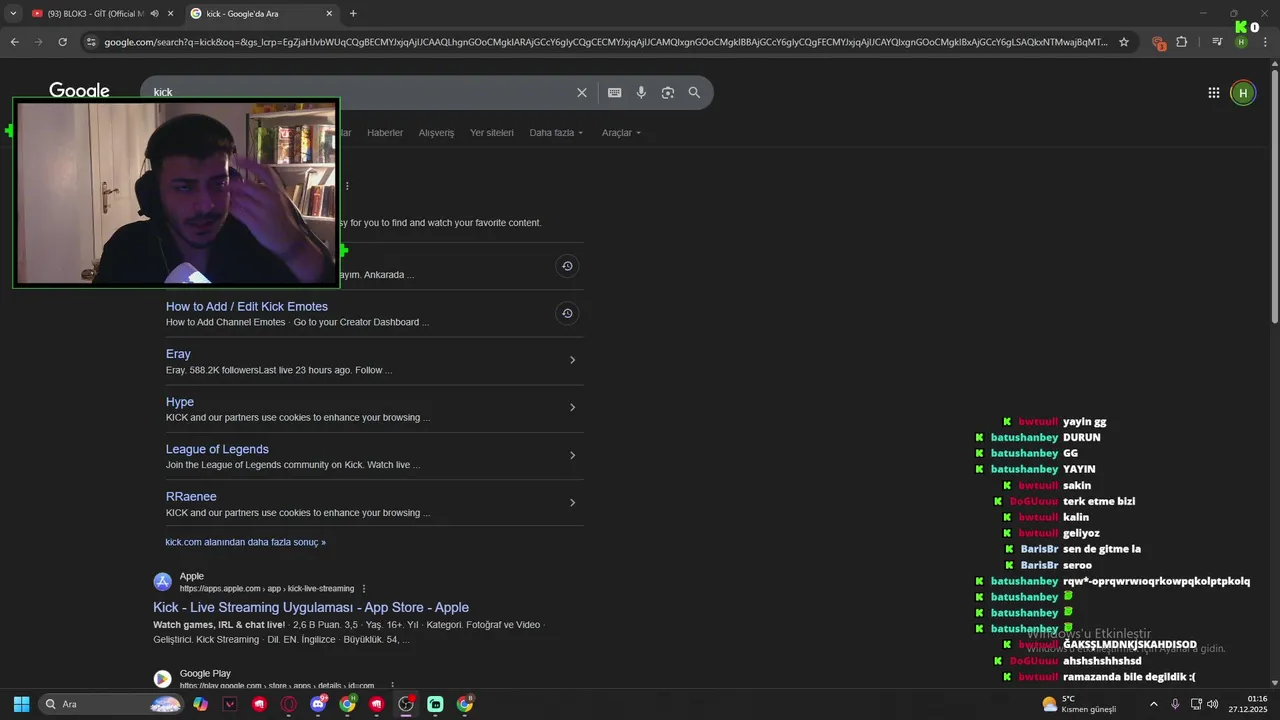This screenshot has height=720, width=1280.
Task: Open the Chrome profile H icon
Action: [x=1241, y=42]
